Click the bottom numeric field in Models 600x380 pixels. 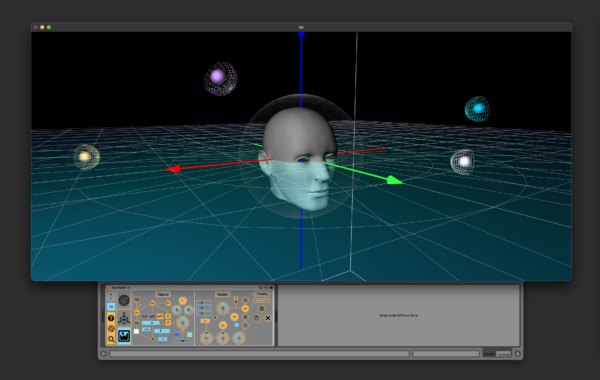[204, 313]
